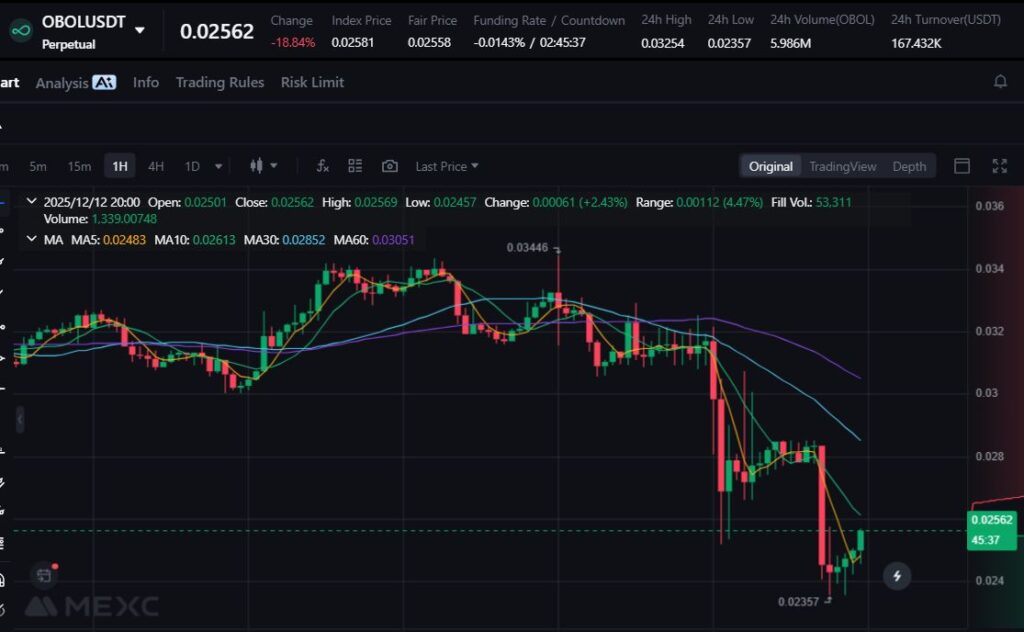The height and width of the screenshot is (632, 1024).
Task: Switch chart view to TradingView
Action: tap(842, 166)
